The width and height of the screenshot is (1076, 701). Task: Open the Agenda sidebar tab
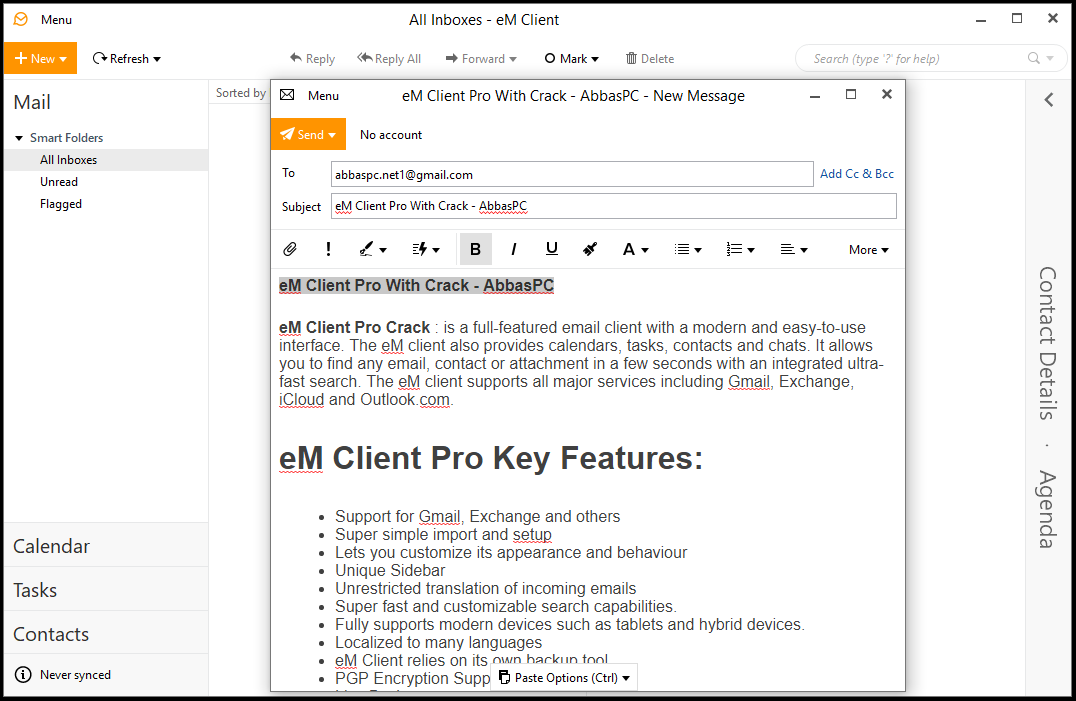point(1047,509)
